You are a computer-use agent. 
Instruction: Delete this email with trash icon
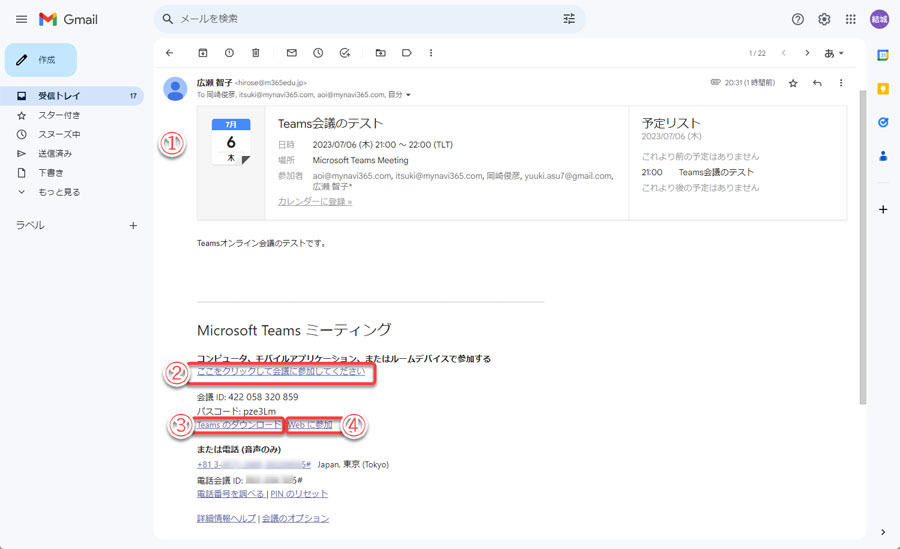255,53
